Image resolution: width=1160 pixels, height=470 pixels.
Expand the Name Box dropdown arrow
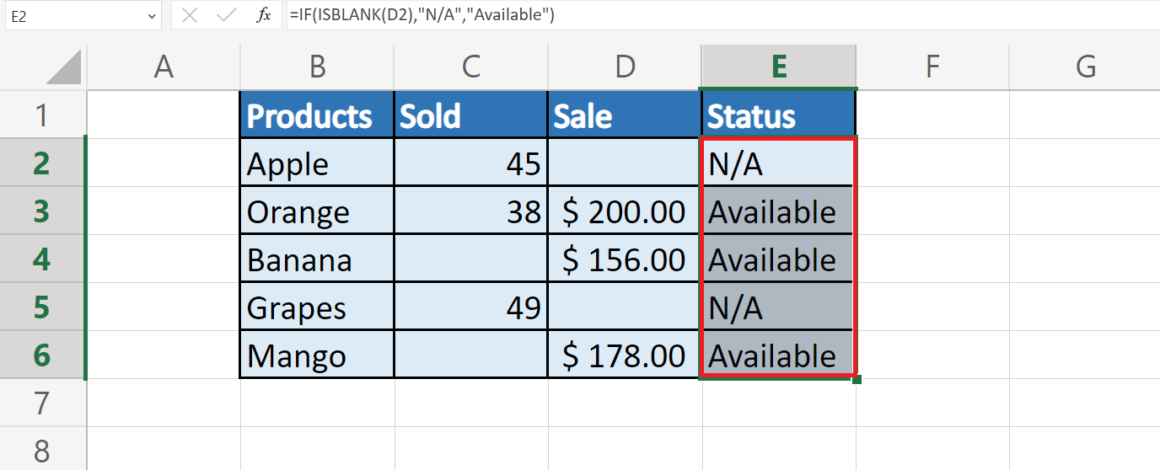151,16
